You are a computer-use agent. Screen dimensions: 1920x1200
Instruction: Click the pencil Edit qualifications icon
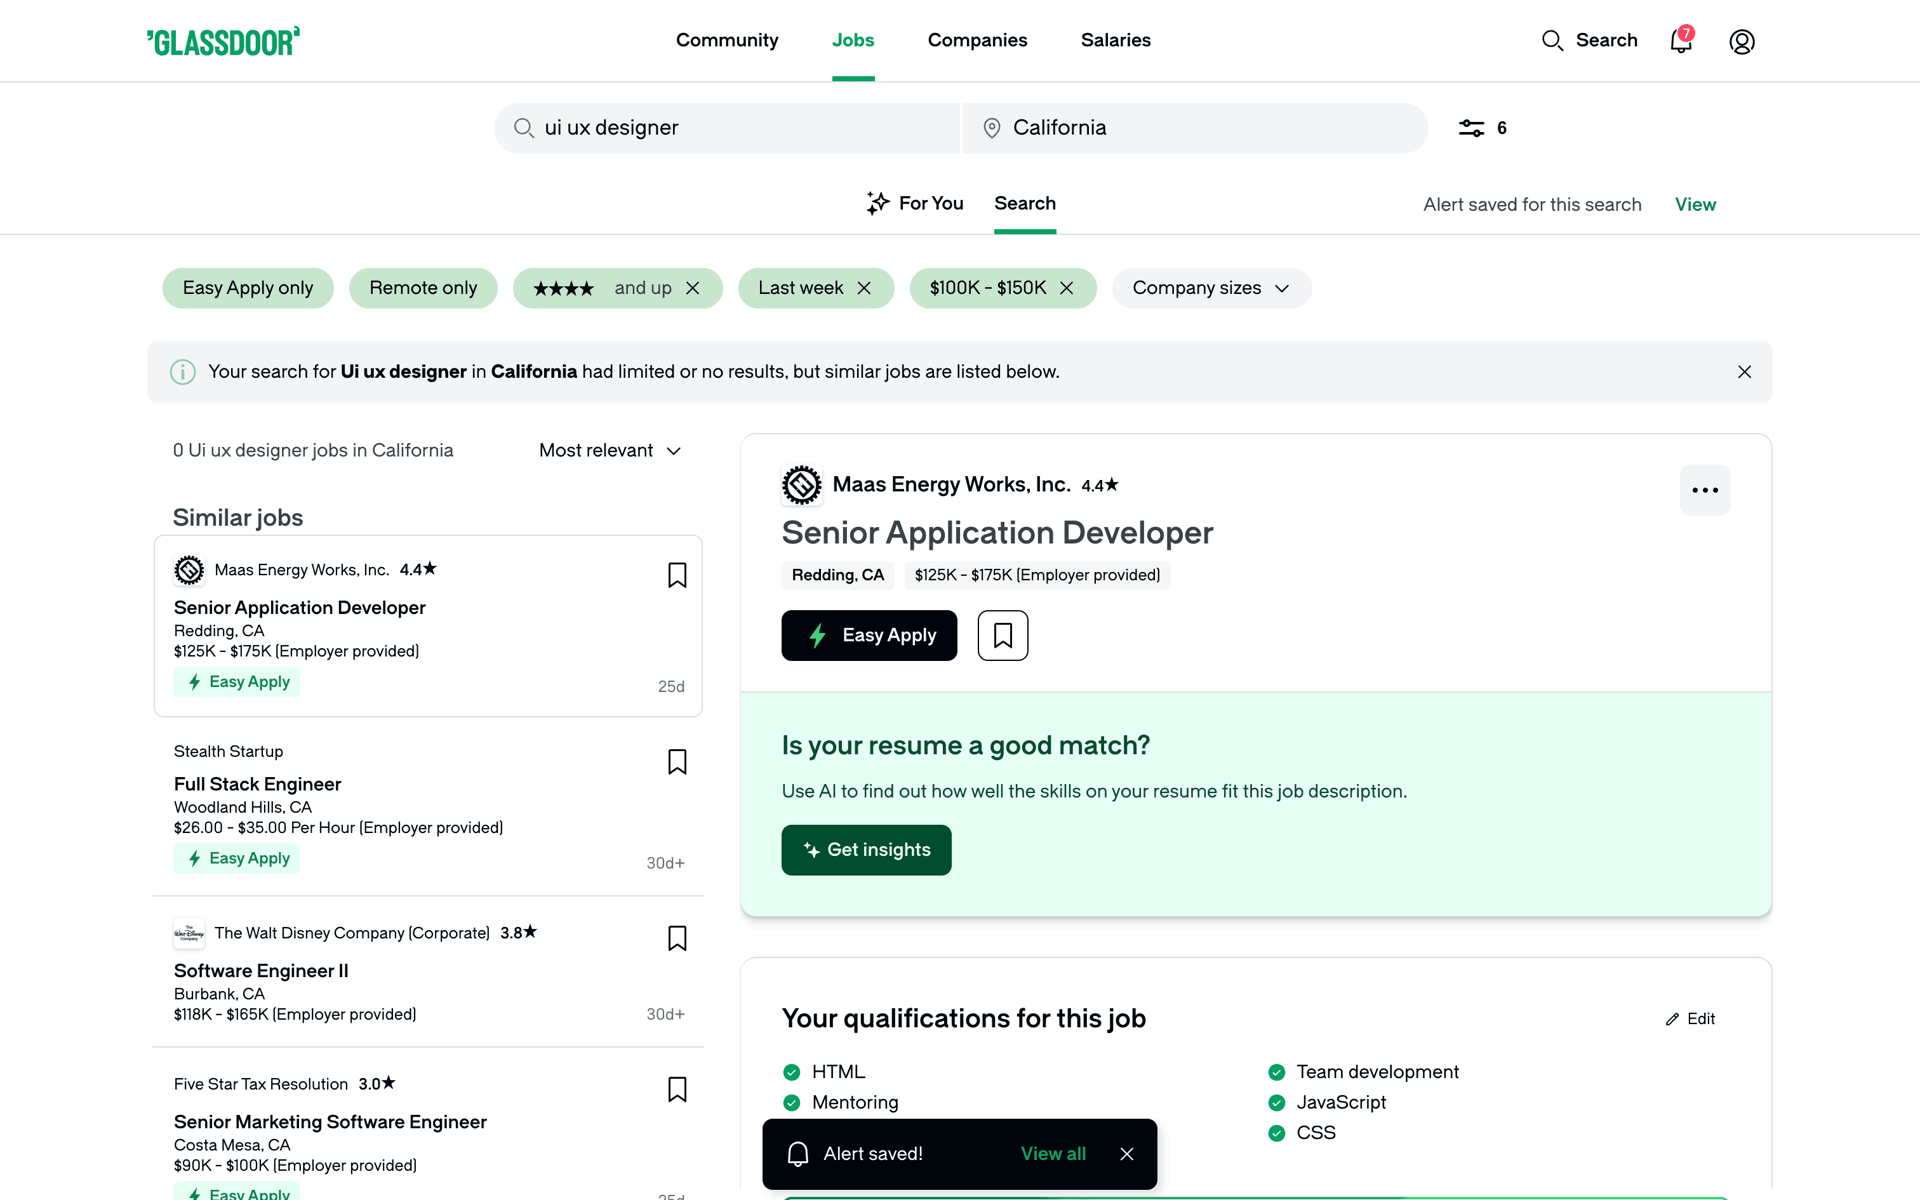[1672, 1019]
